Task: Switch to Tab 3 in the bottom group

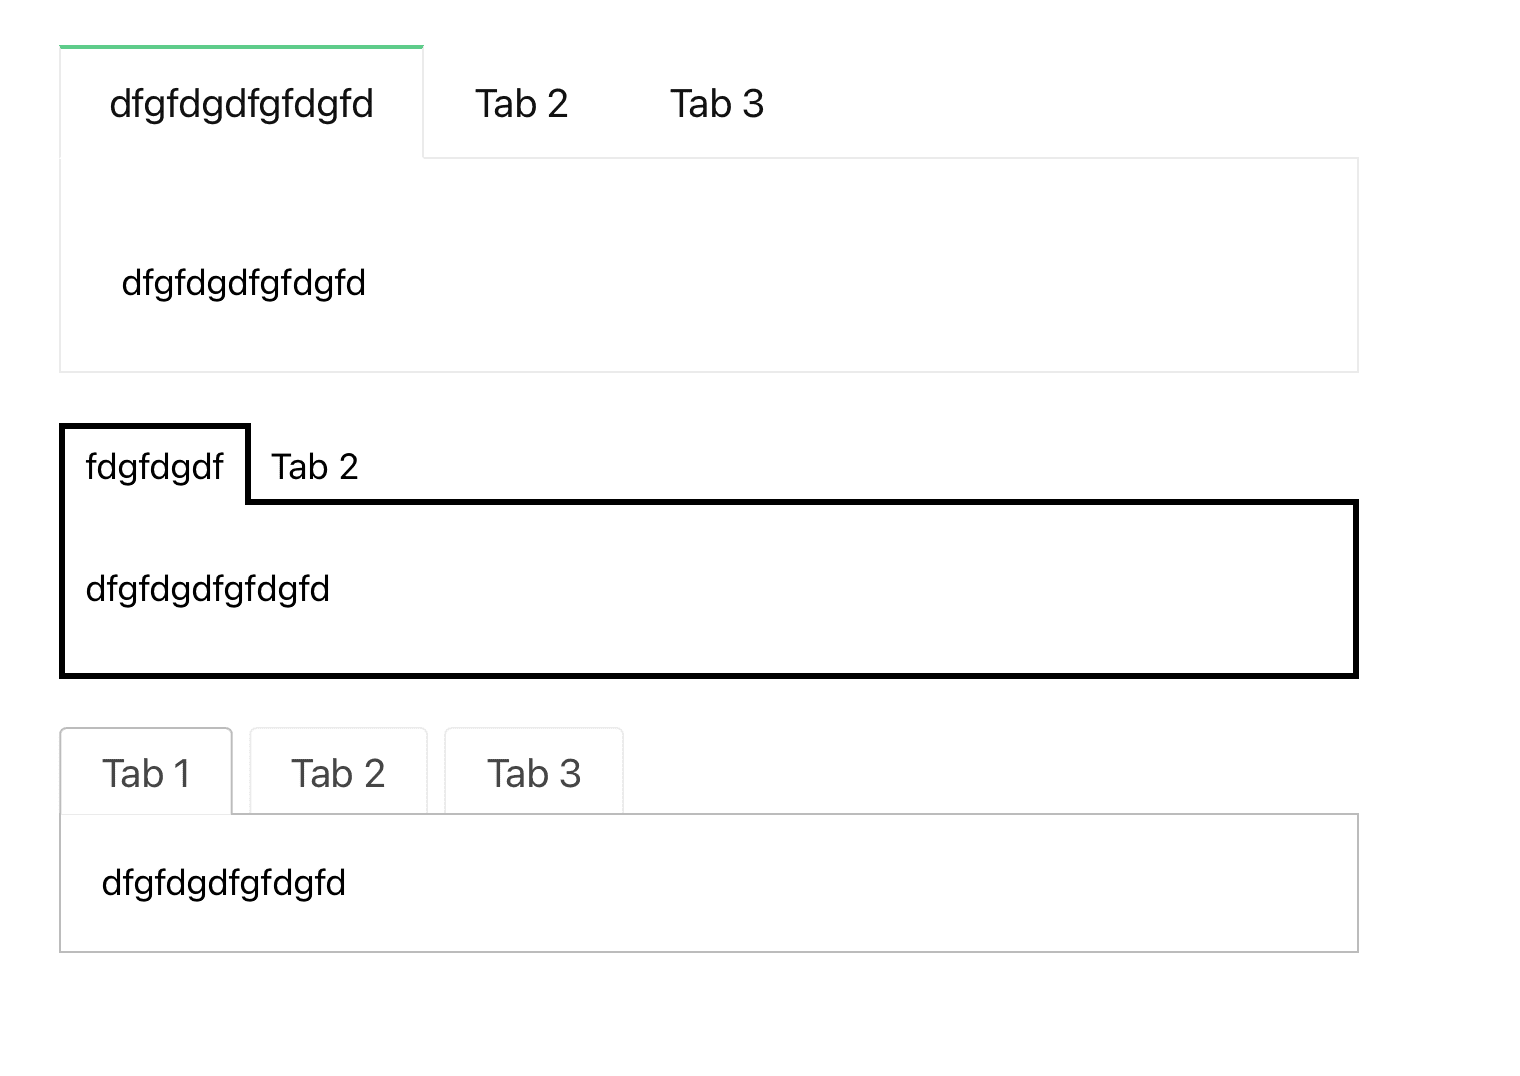Action: tap(533, 771)
